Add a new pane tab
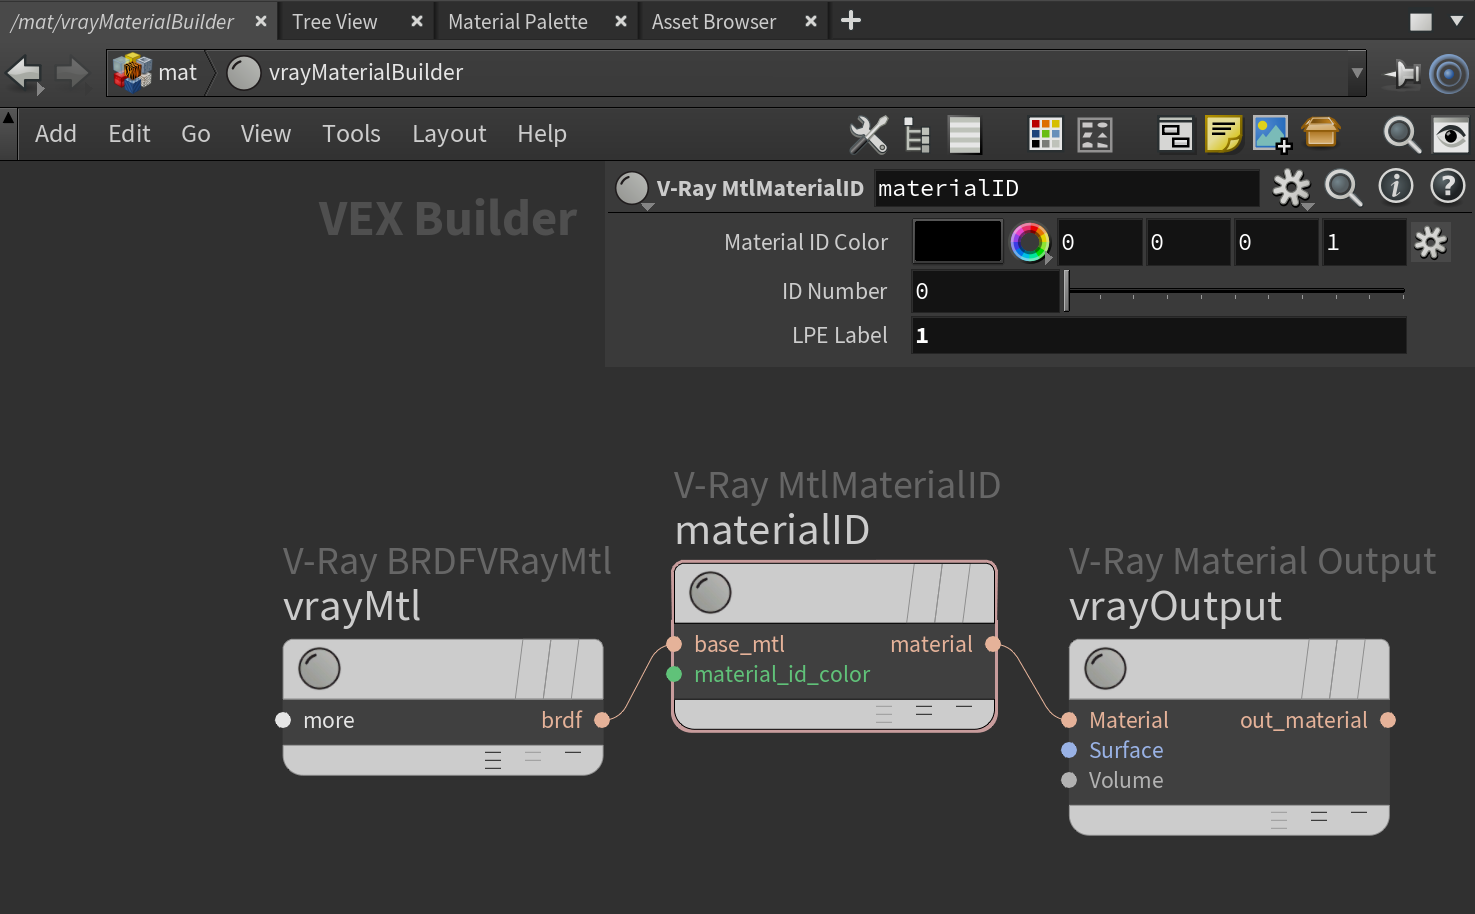This screenshot has height=914, width=1475. coord(851,20)
